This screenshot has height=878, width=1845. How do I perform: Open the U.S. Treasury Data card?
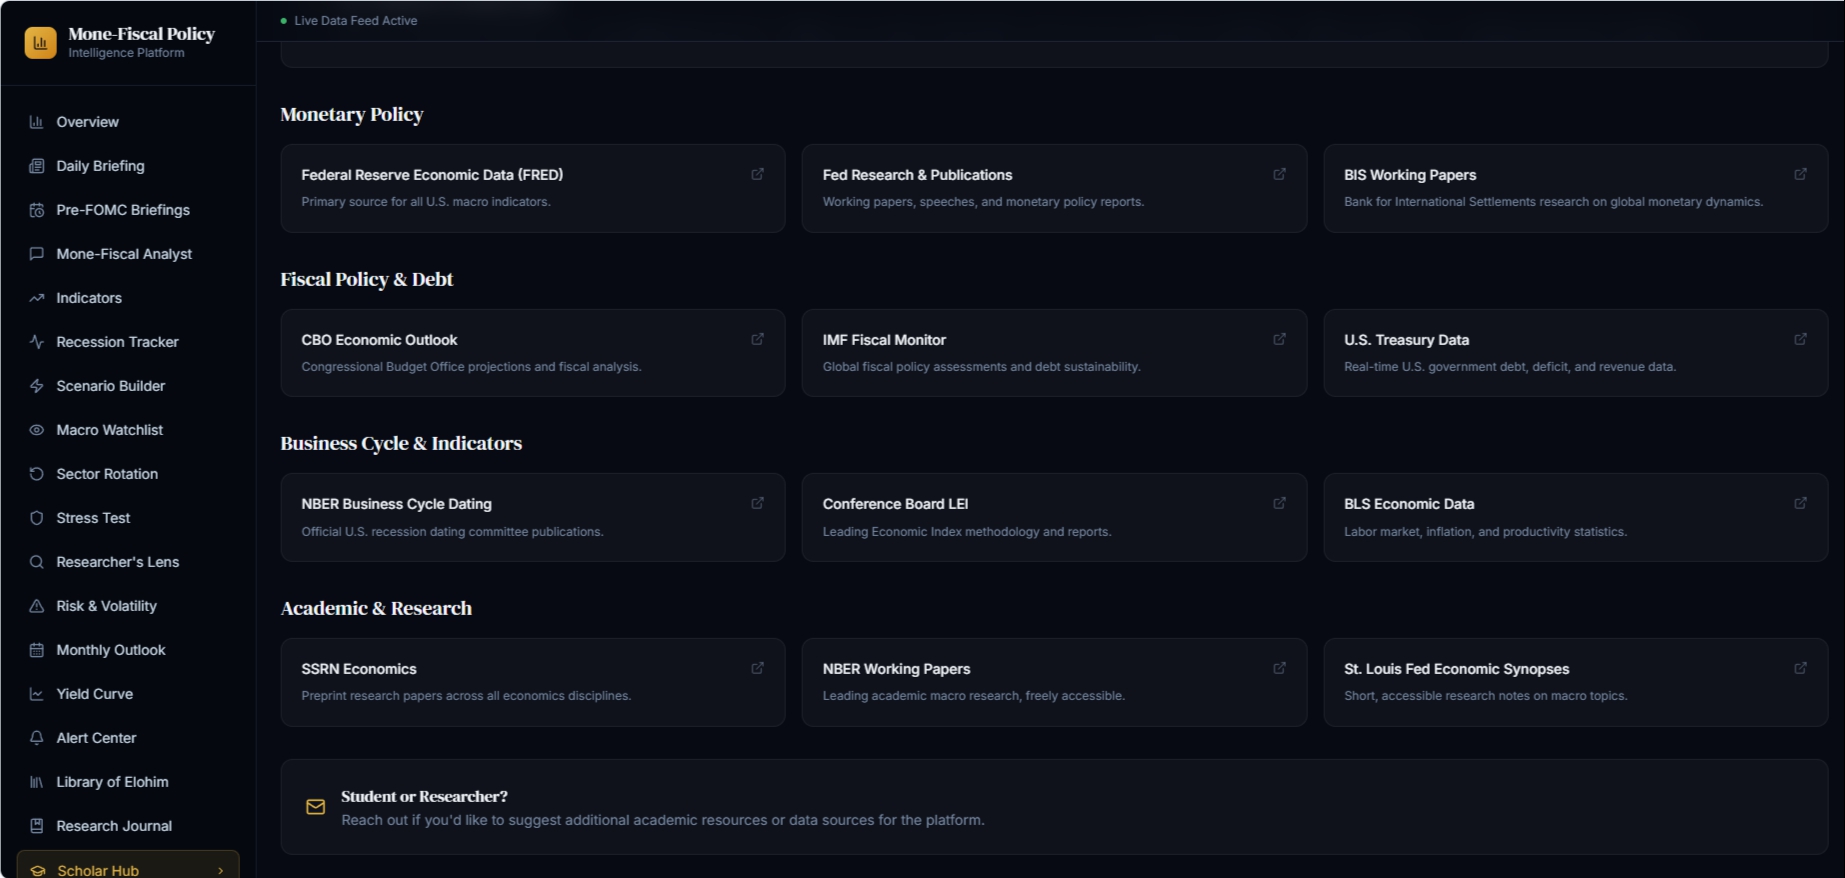coord(1575,353)
